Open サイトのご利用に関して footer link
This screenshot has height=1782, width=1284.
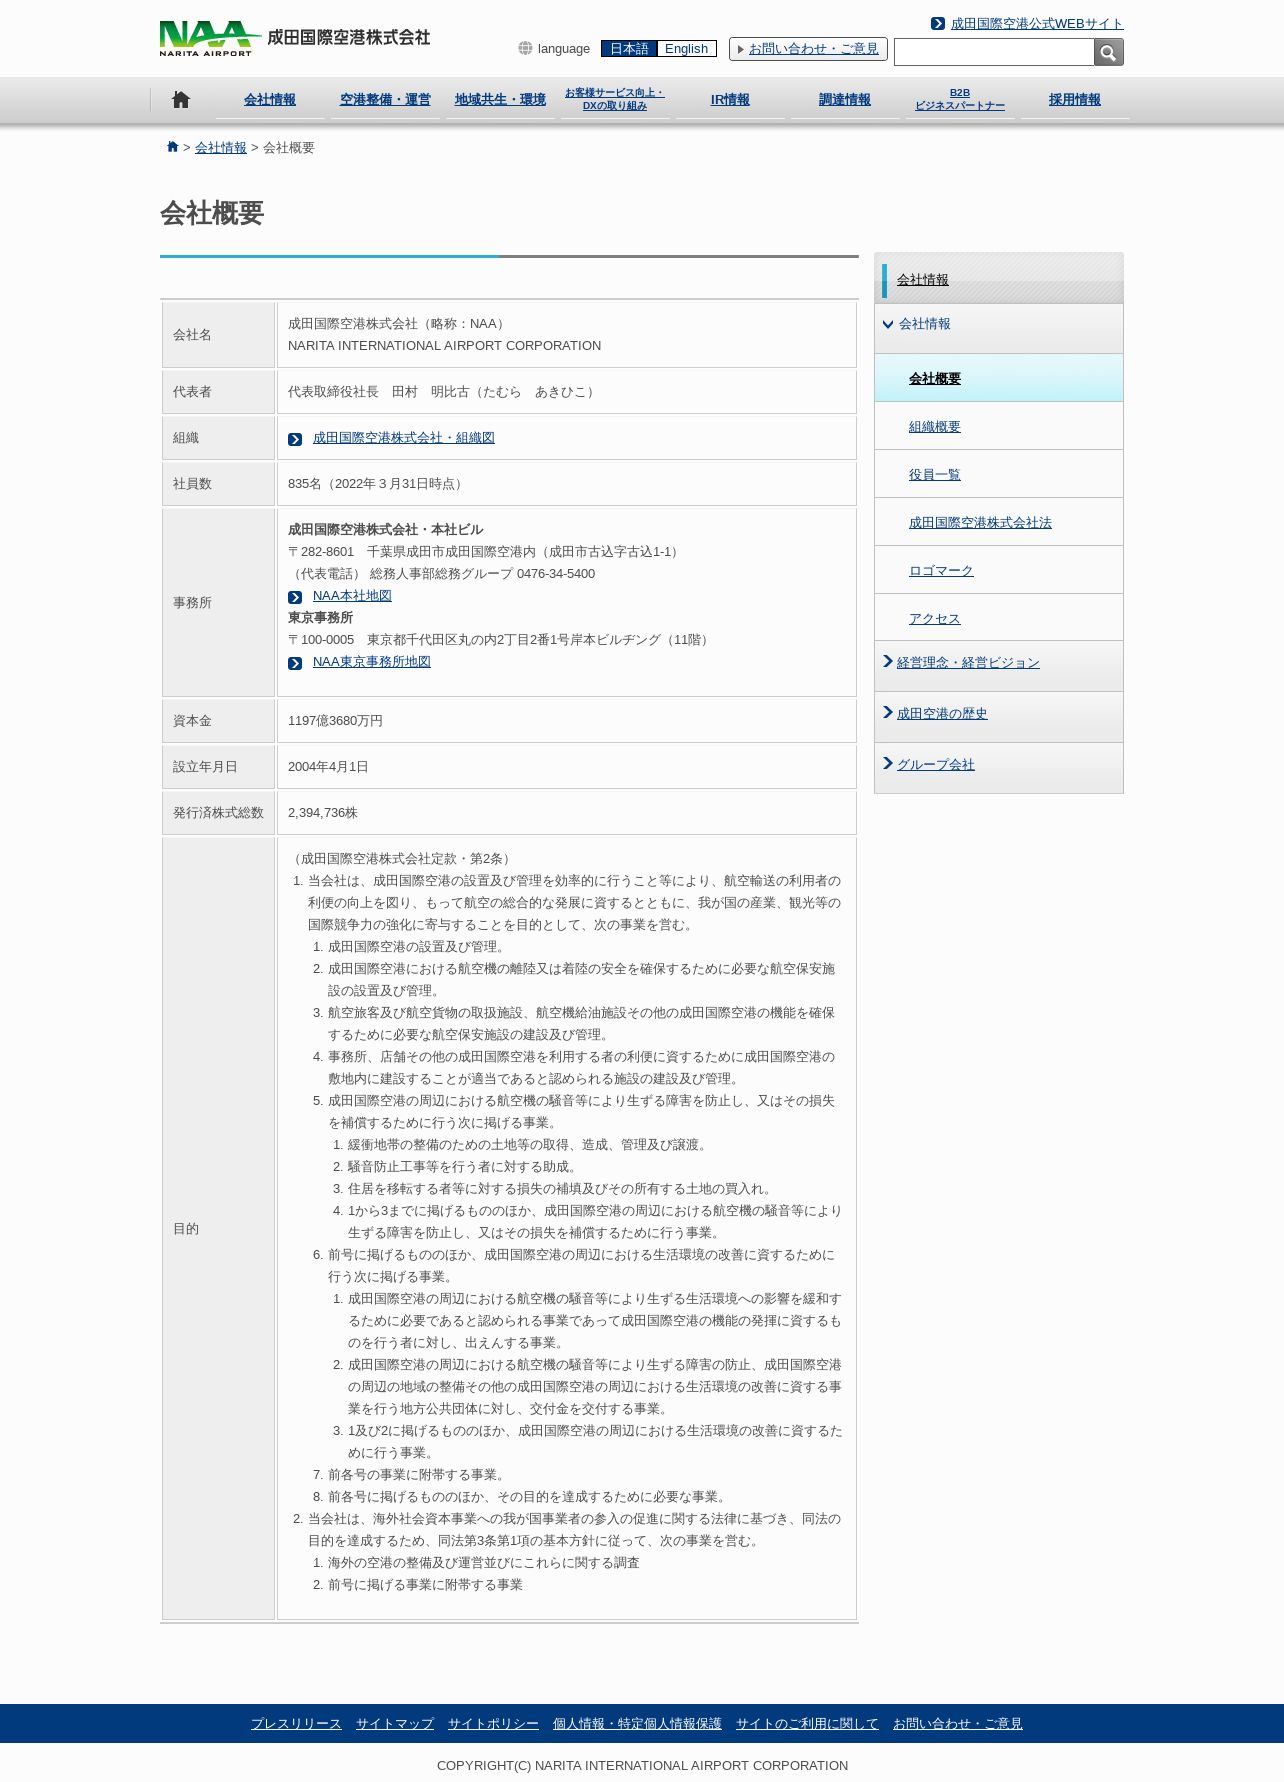point(807,1724)
